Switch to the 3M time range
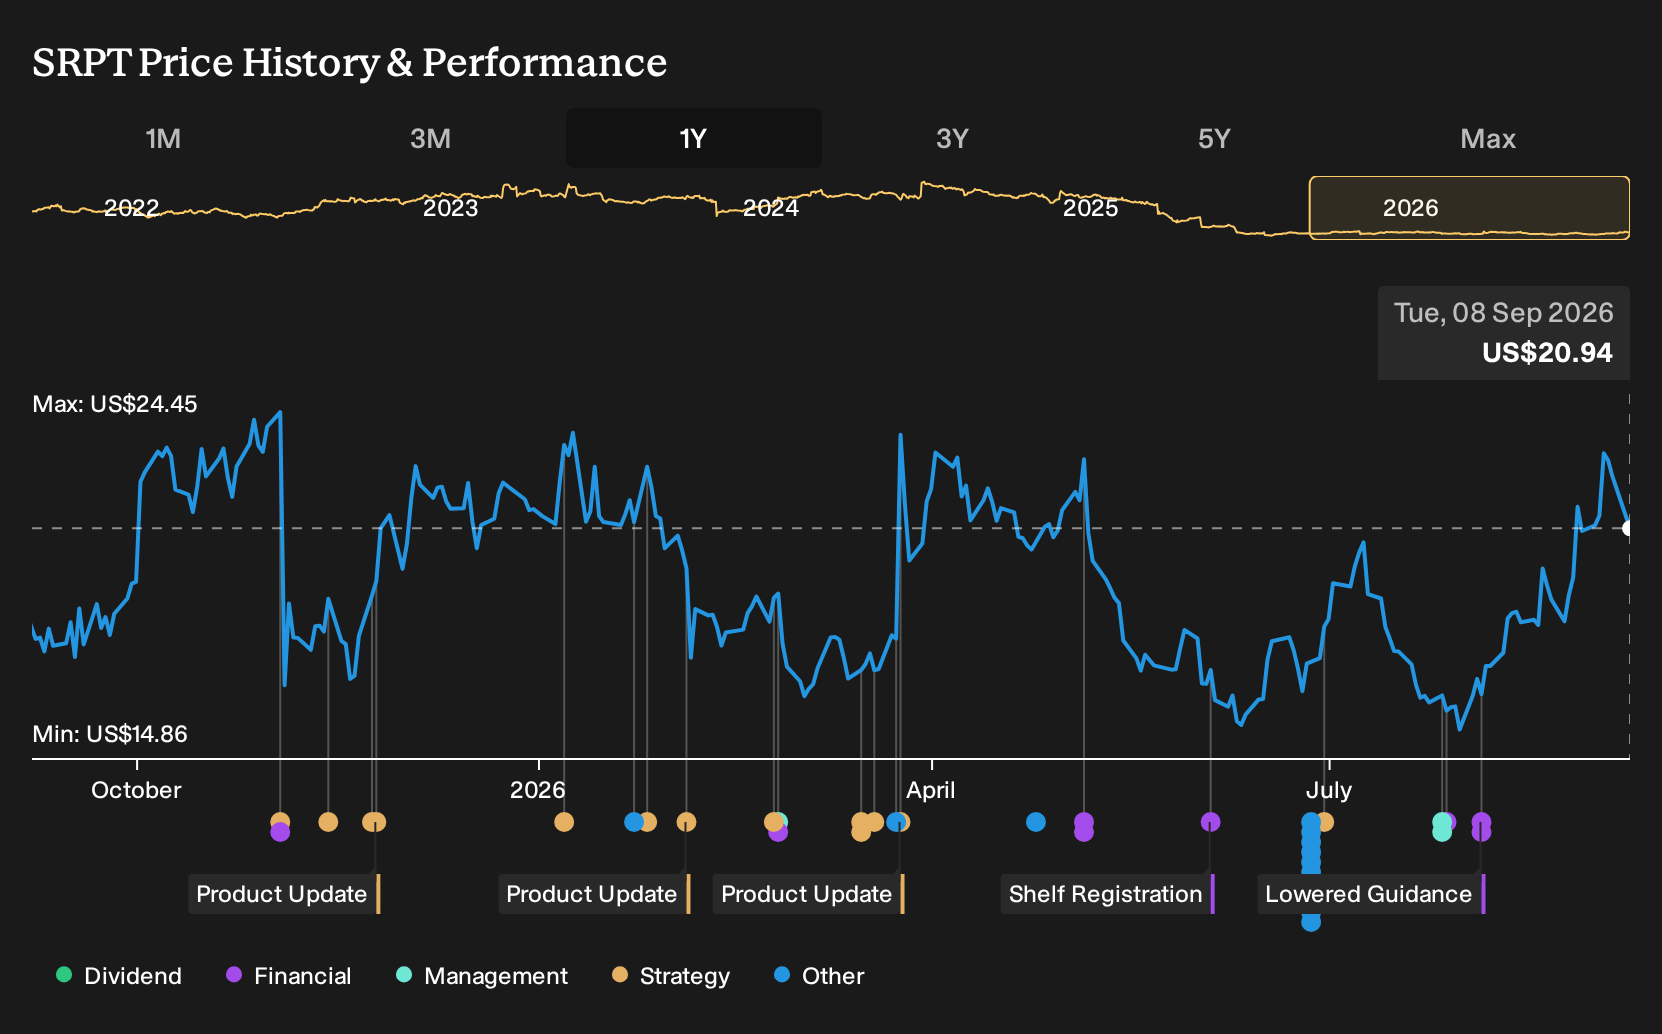Viewport: 1662px width, 1034px height. 430,139
